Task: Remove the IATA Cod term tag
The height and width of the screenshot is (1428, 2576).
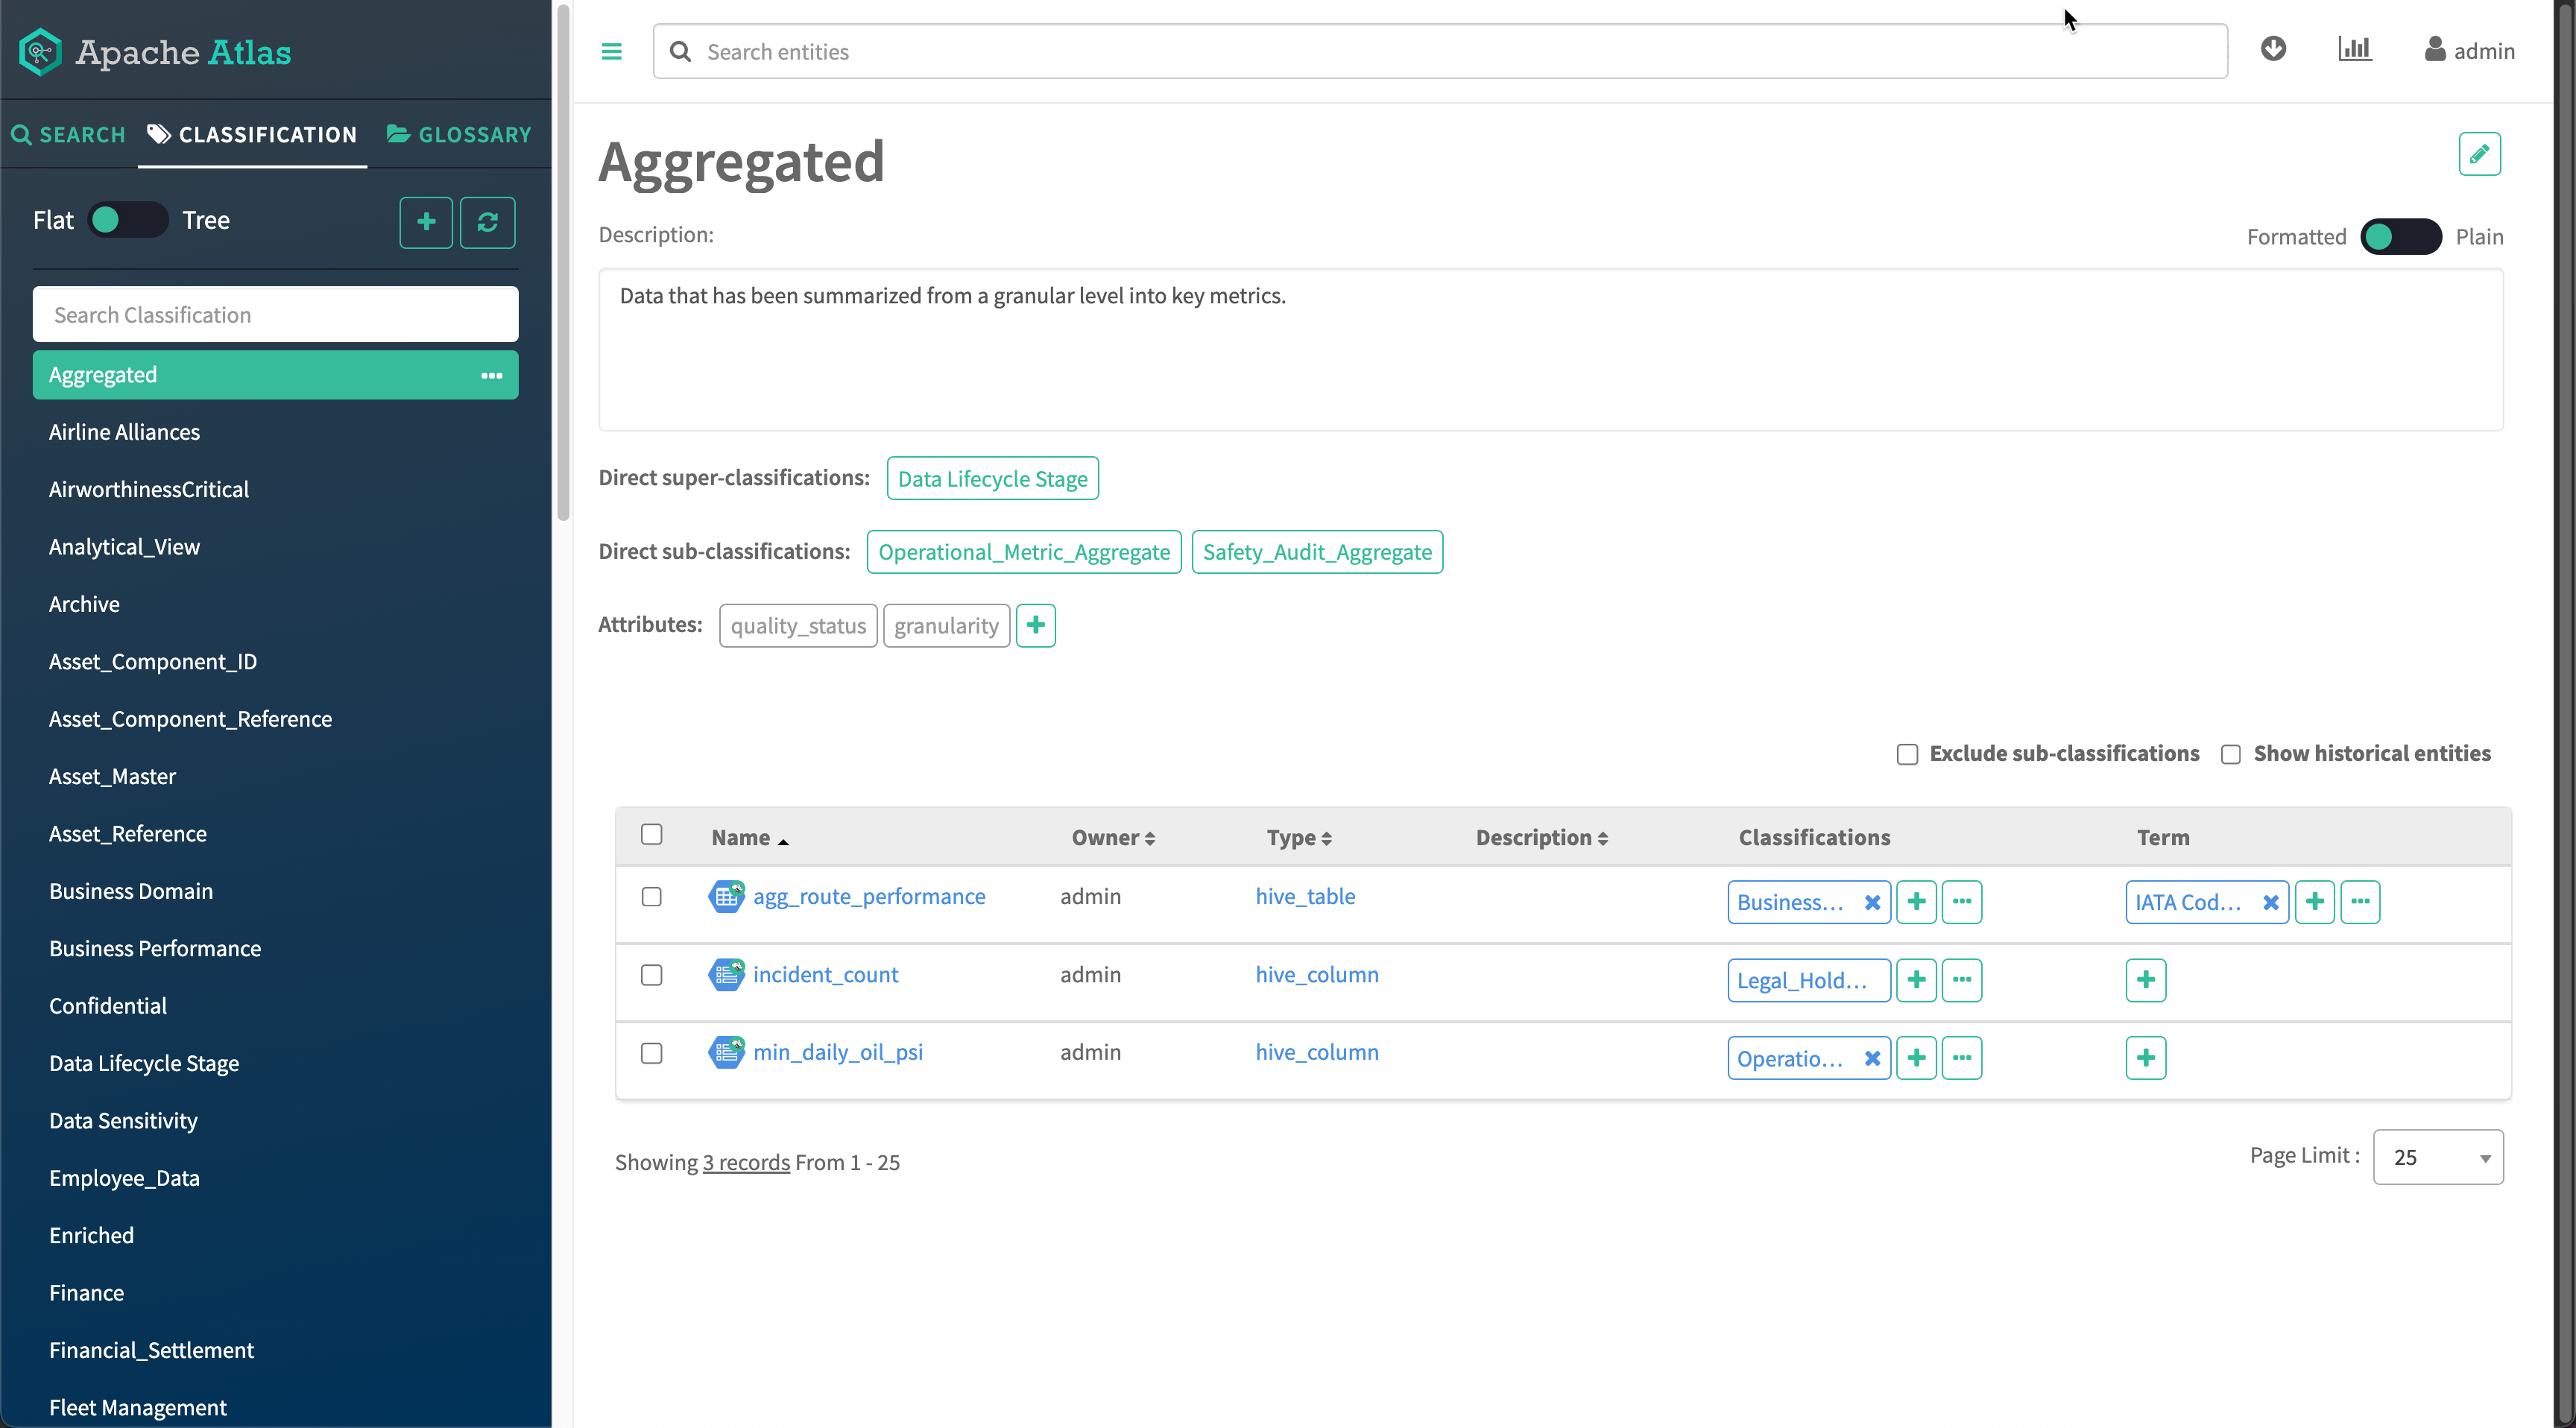Action: 2271,902
